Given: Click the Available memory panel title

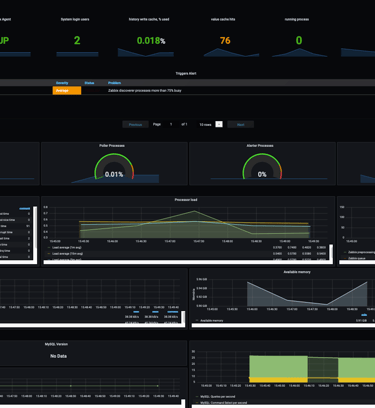Looking at the screenshot, I should click(297, 272).
